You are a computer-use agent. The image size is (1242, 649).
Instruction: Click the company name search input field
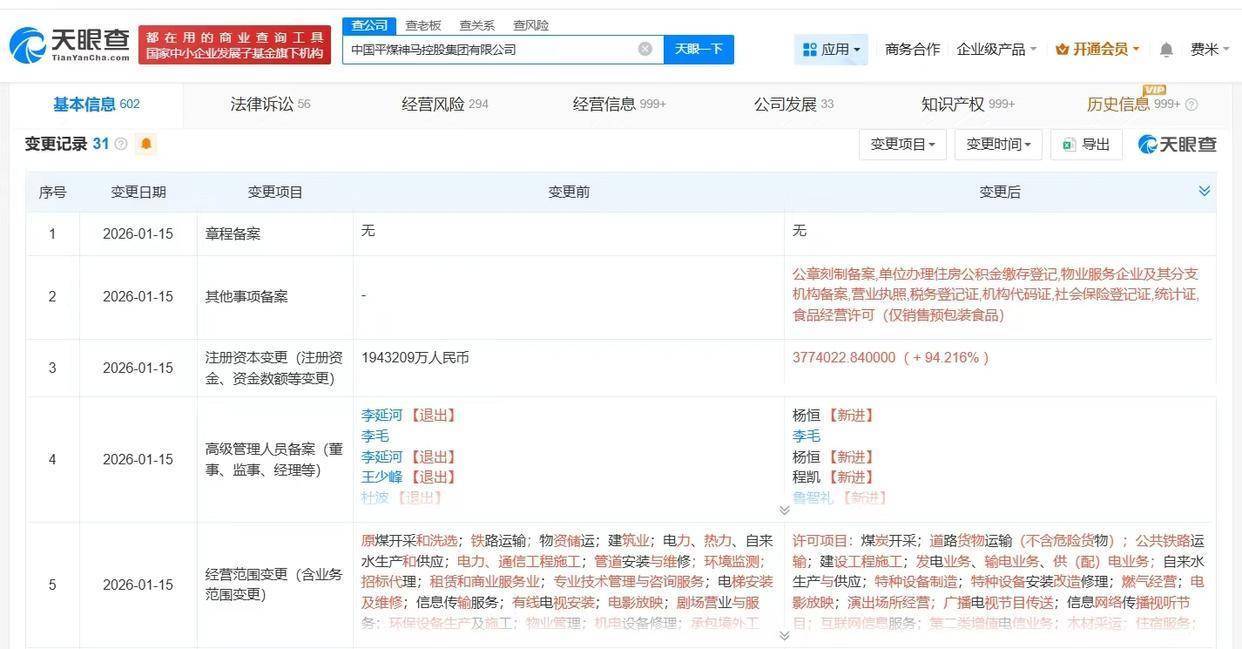pyautogui.click(x=490, y=49)
